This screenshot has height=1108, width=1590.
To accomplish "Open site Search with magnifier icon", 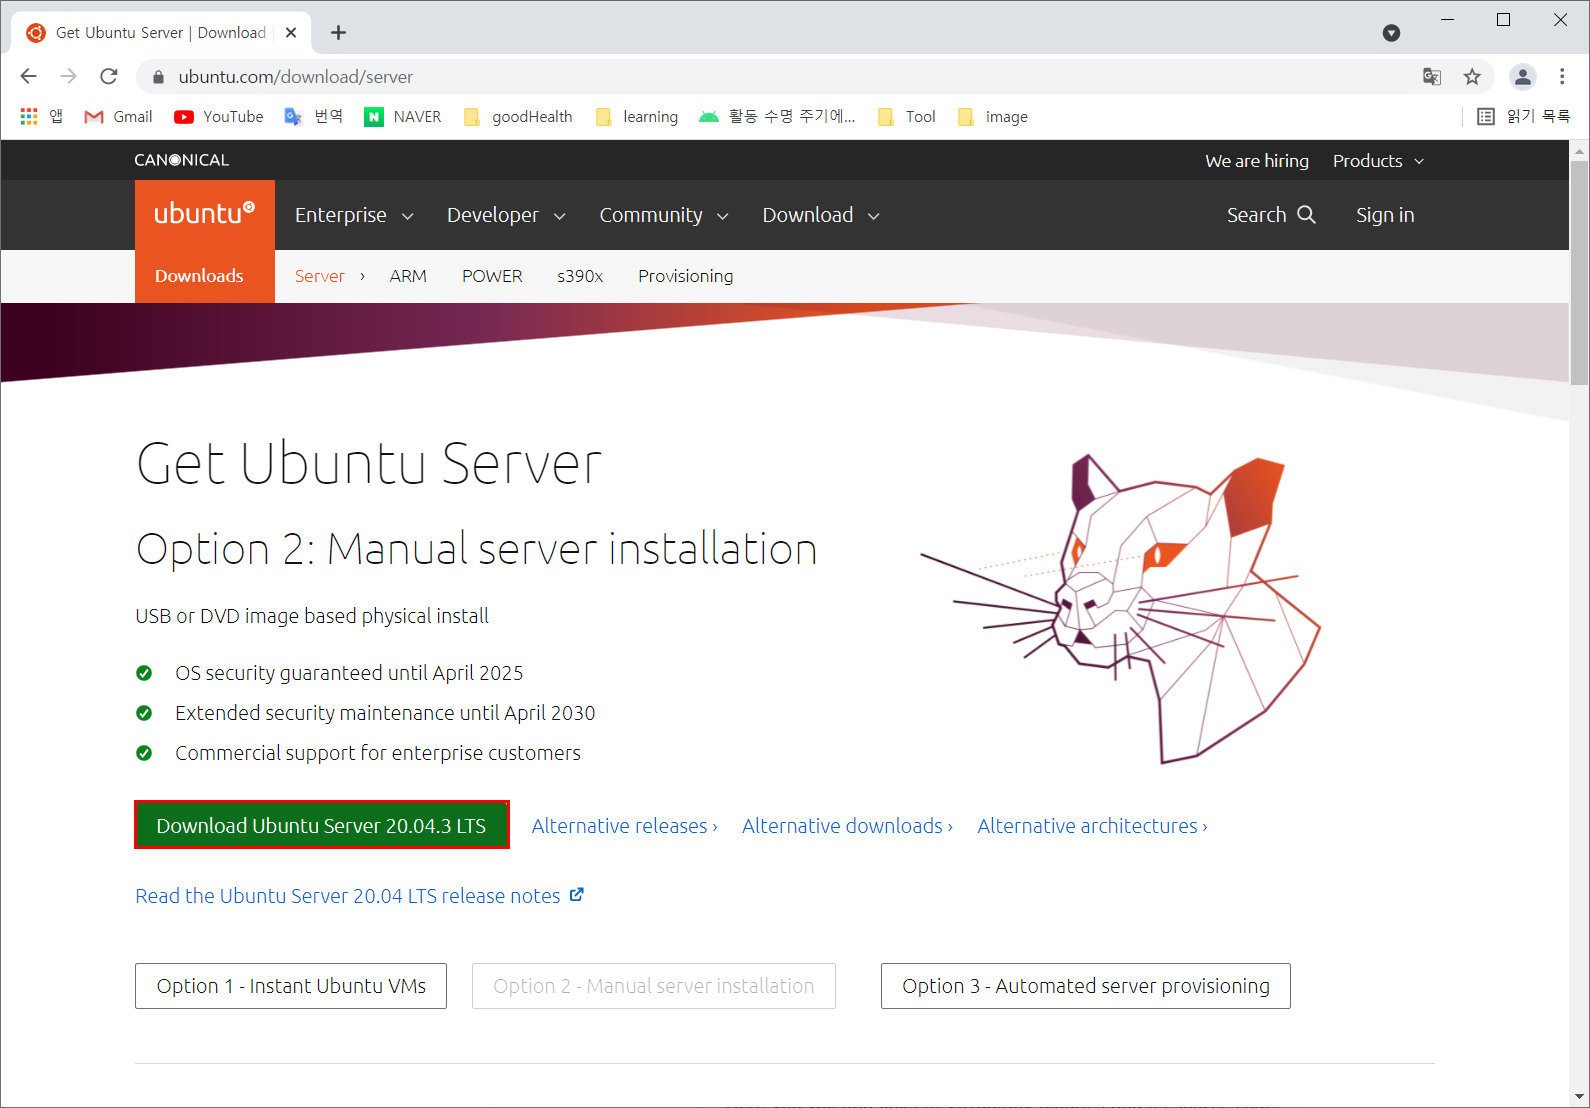I will click(x=1271, y=215).
